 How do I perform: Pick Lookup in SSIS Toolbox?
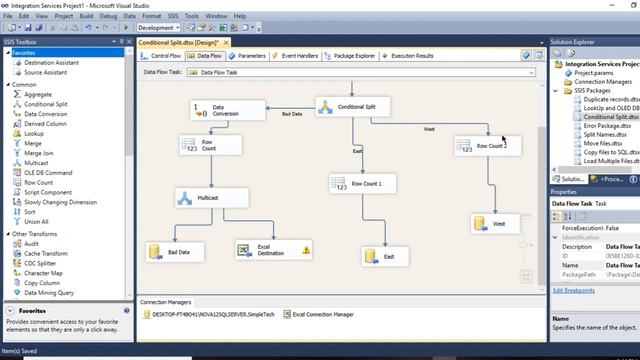pos(33,133)
